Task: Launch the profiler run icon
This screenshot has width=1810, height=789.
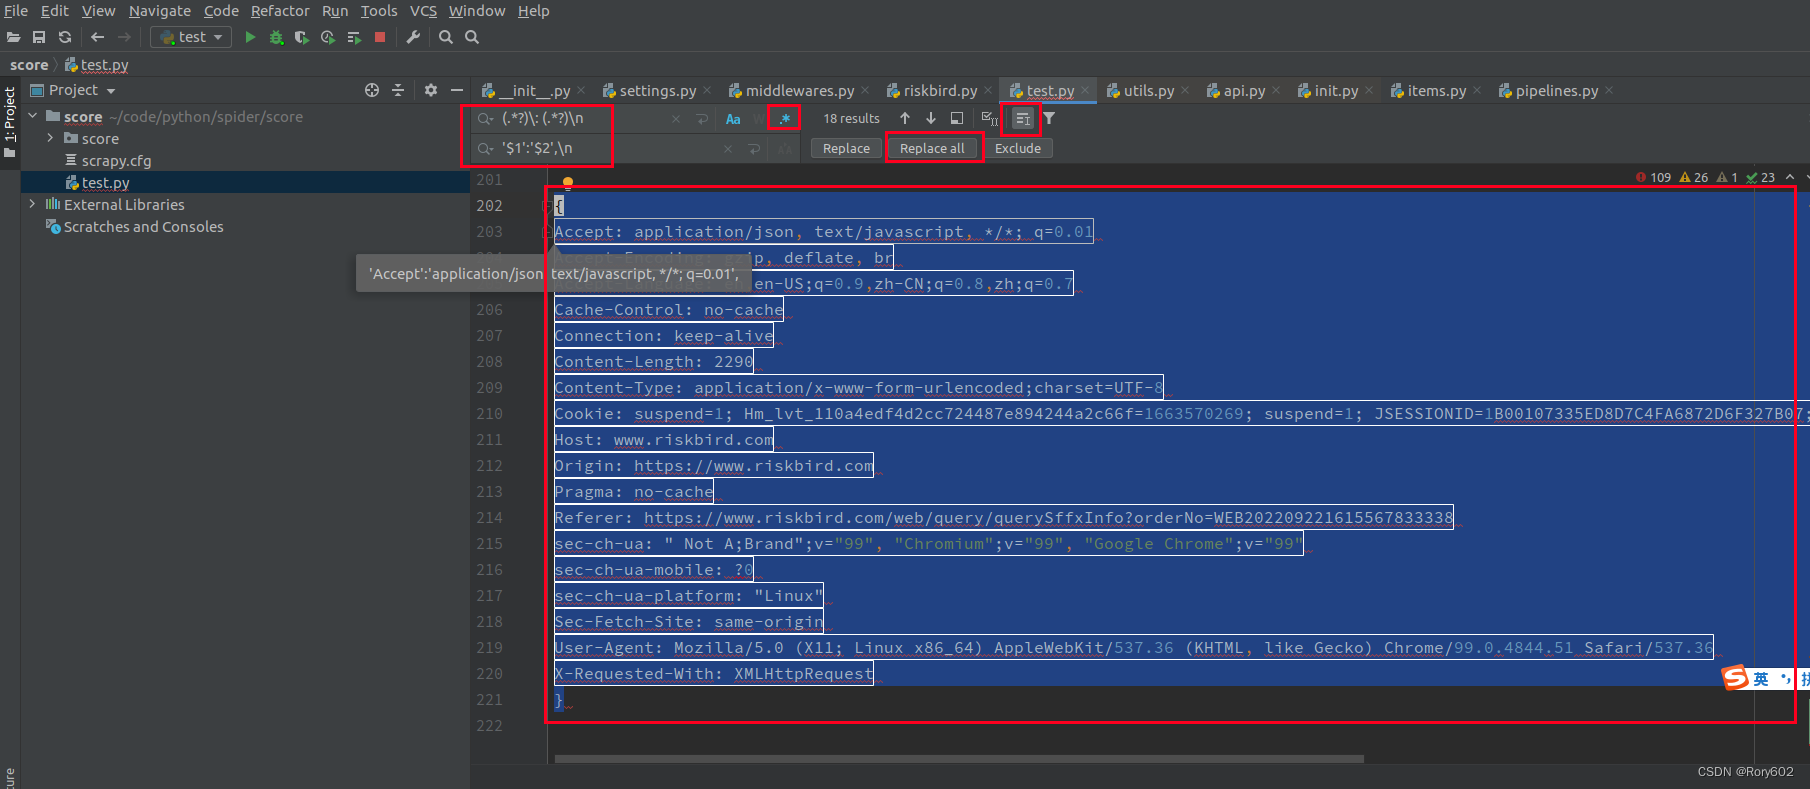Action: coord(327,37)
